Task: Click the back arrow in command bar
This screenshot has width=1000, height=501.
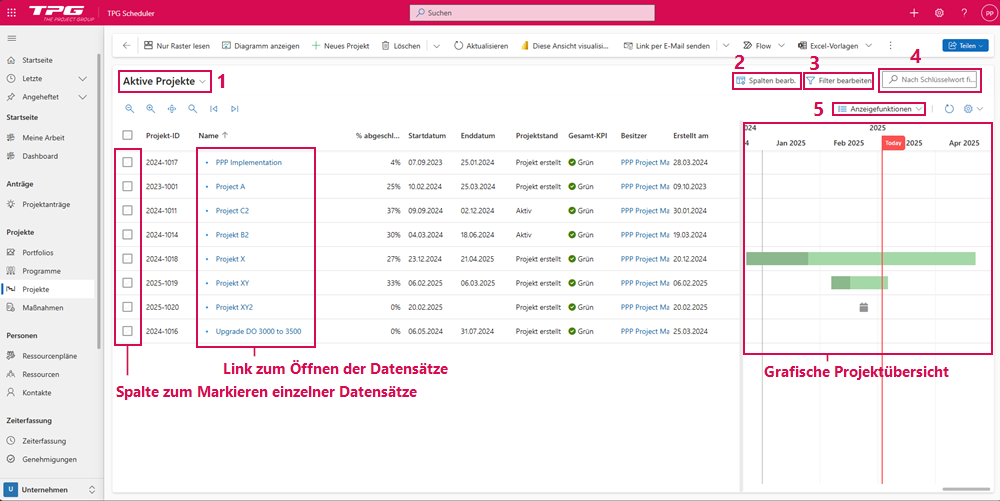Action: pyautogui.click(x=126, y=46)
